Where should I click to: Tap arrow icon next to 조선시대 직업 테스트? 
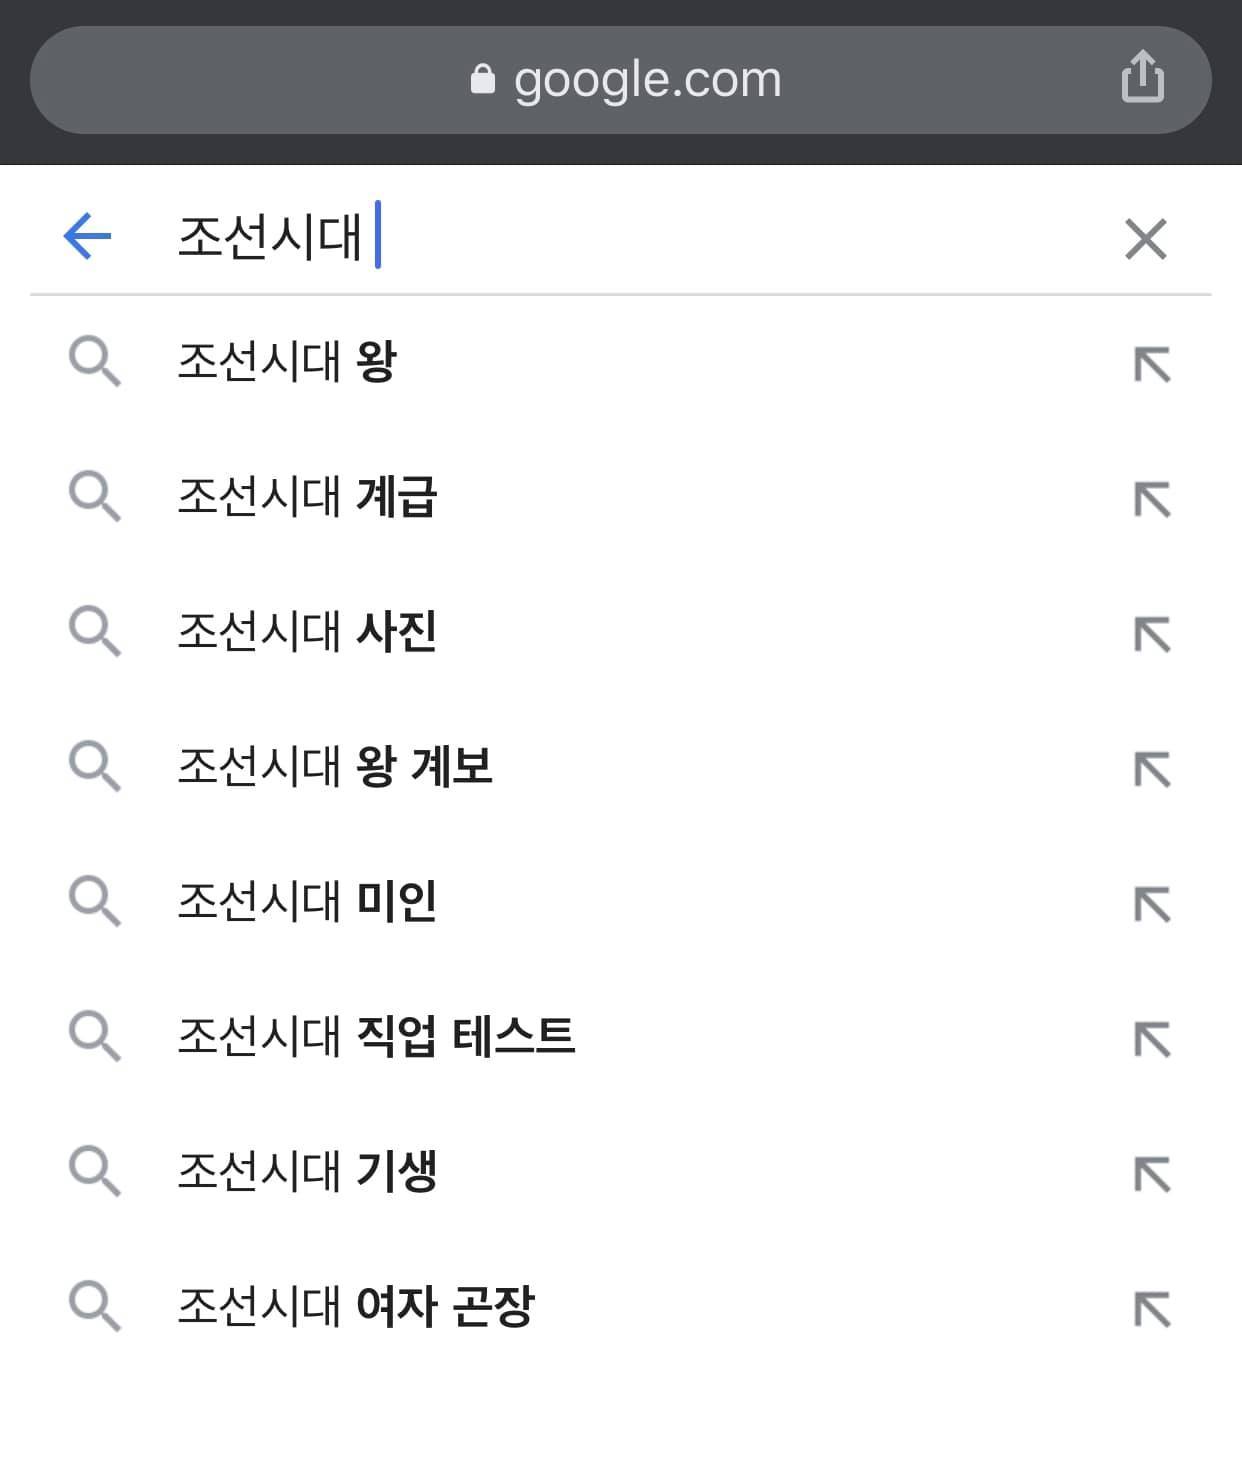pos(1151,1039)
